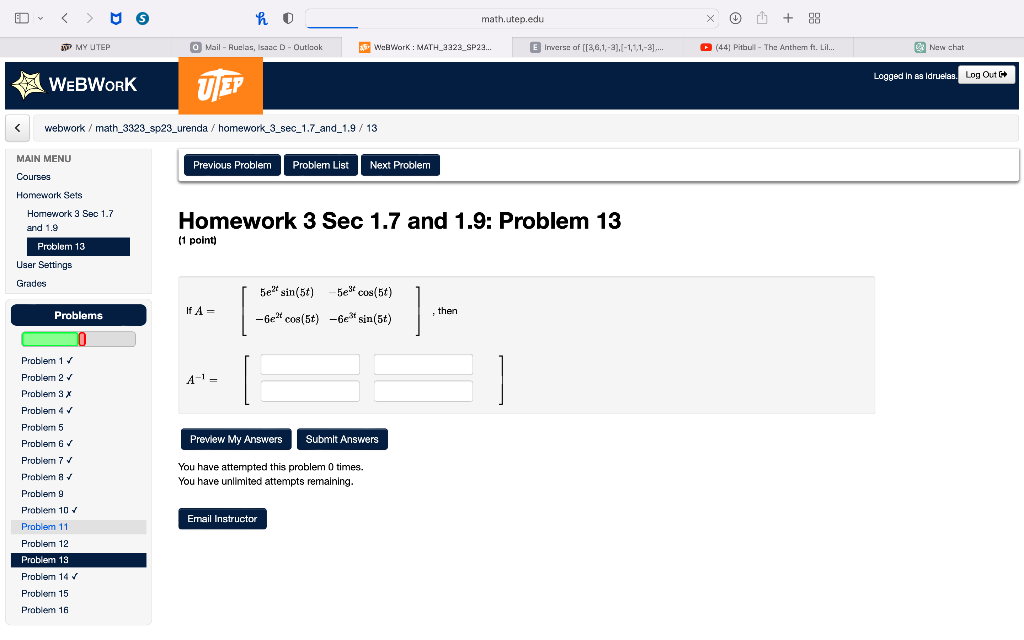Add a new tab with plus icon
The height and width of the screenshot is (640, 1024).
click(x=788, y=18)
